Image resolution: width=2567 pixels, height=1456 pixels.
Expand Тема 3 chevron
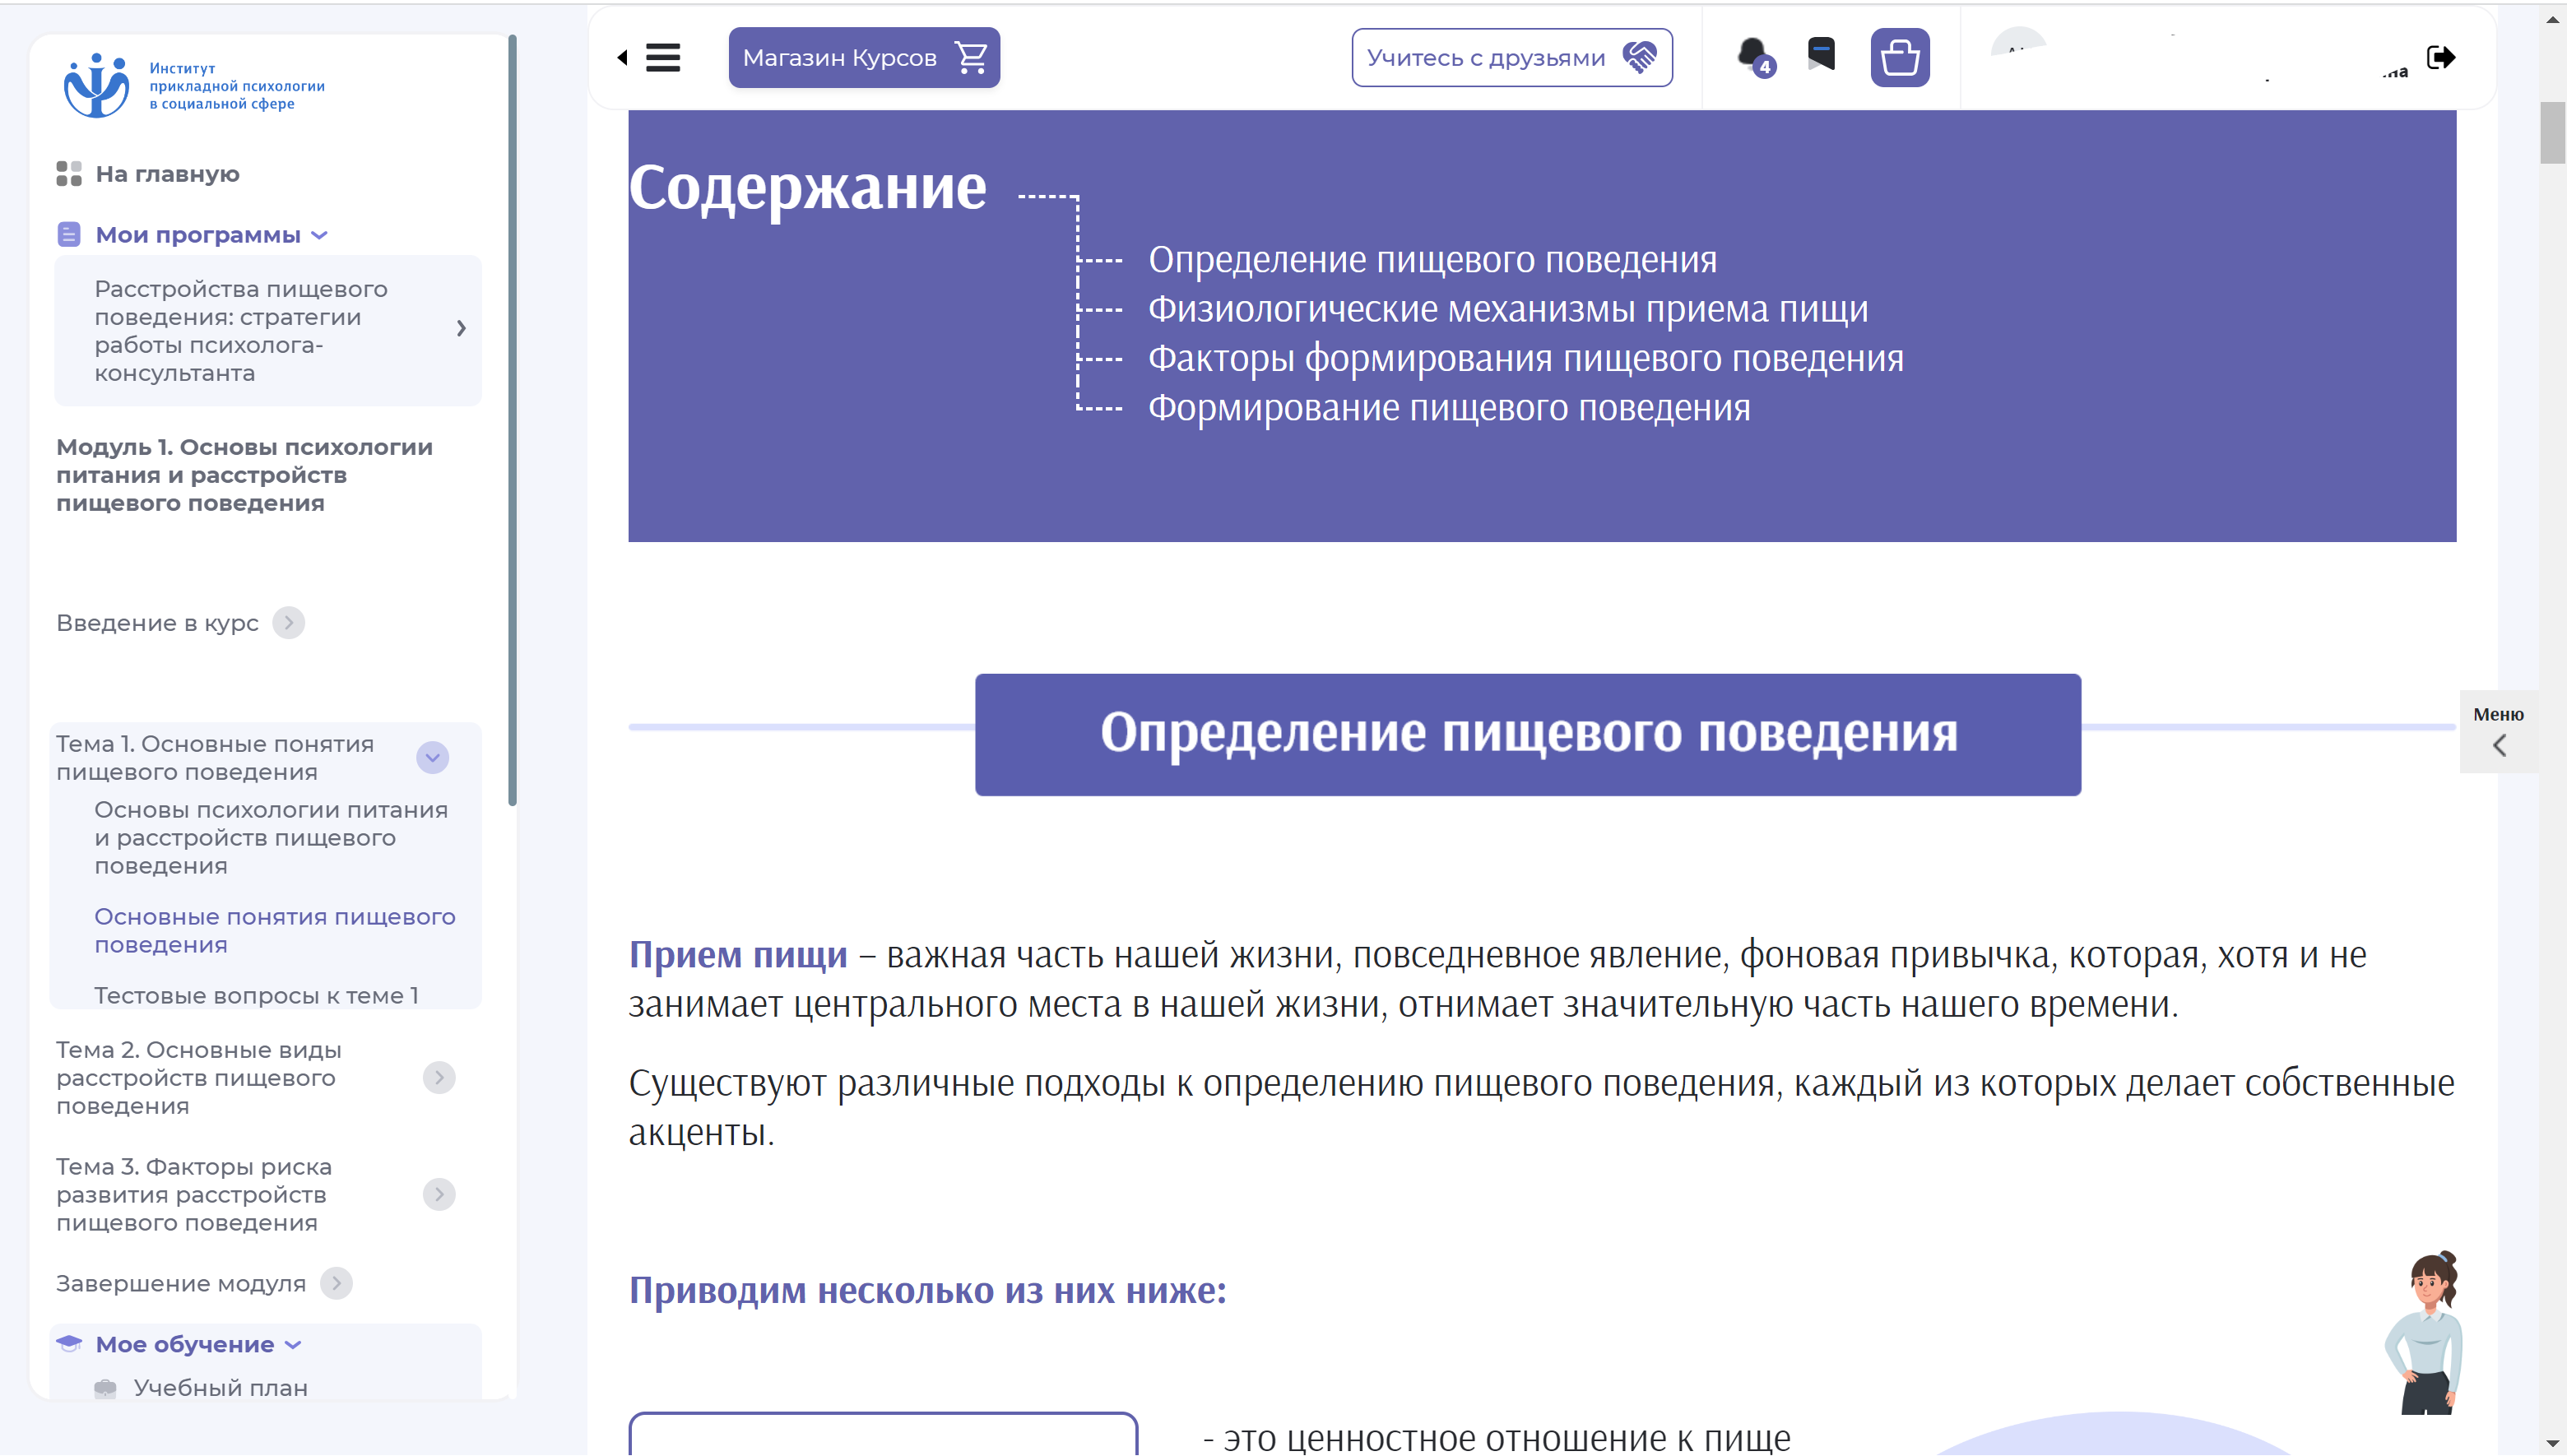tap(439, 1195)
